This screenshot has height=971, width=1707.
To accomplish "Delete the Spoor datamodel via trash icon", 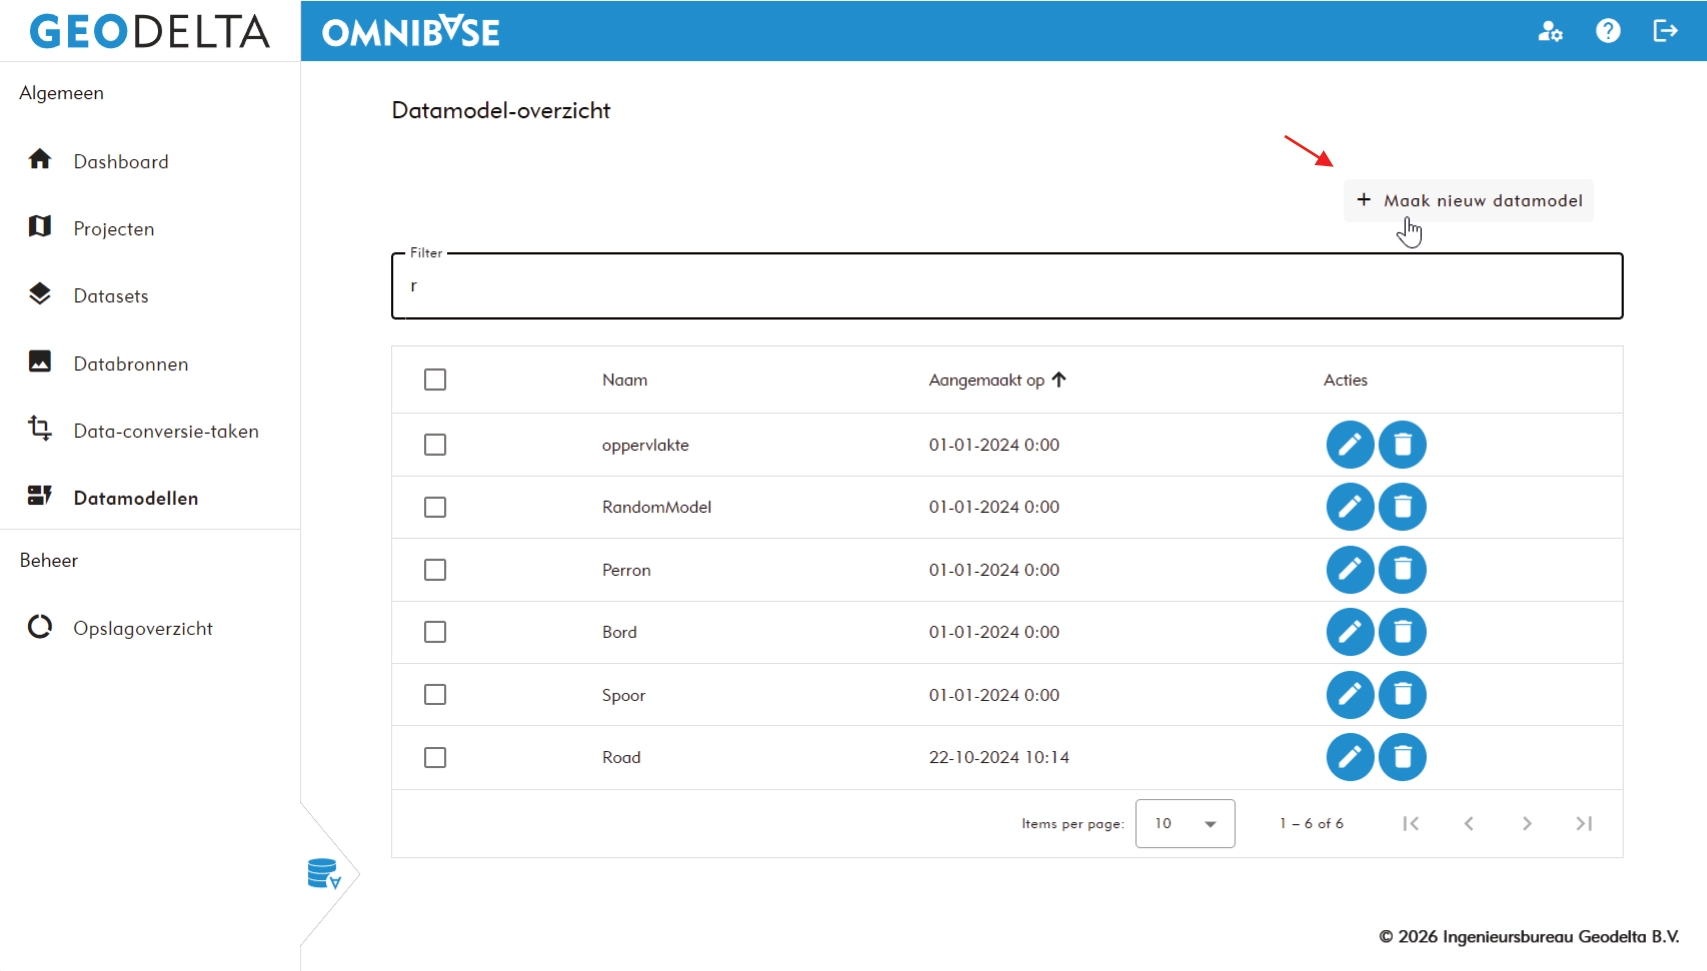I will coord(1402,695).
